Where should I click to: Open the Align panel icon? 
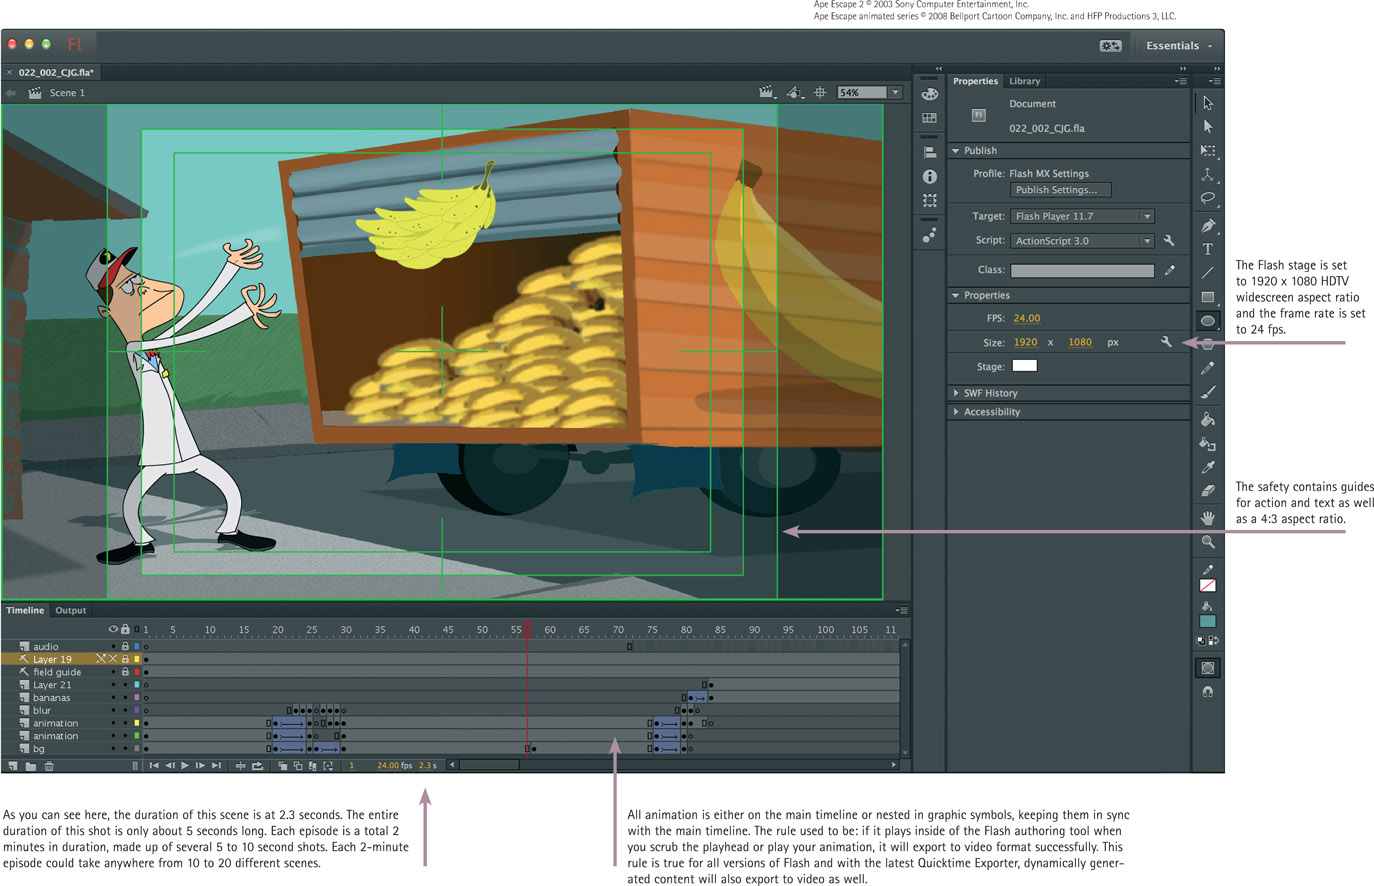pos(930,152)
